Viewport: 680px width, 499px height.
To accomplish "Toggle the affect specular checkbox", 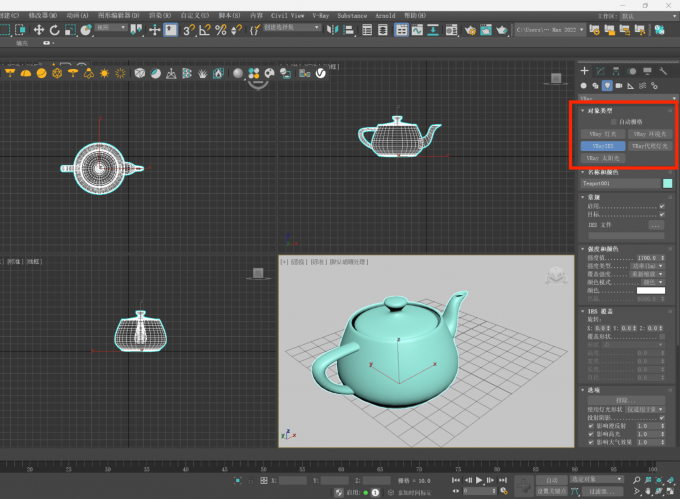I will click(591, 434).
